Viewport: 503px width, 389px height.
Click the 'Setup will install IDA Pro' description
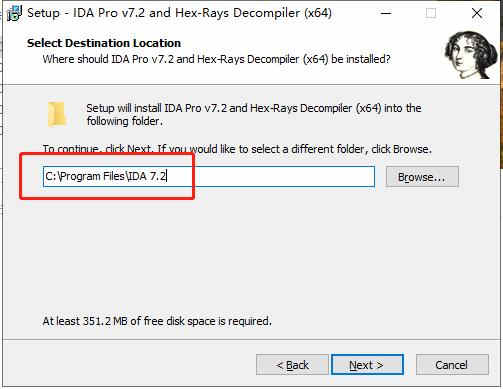pyautogui.click(x=254, y=114)
